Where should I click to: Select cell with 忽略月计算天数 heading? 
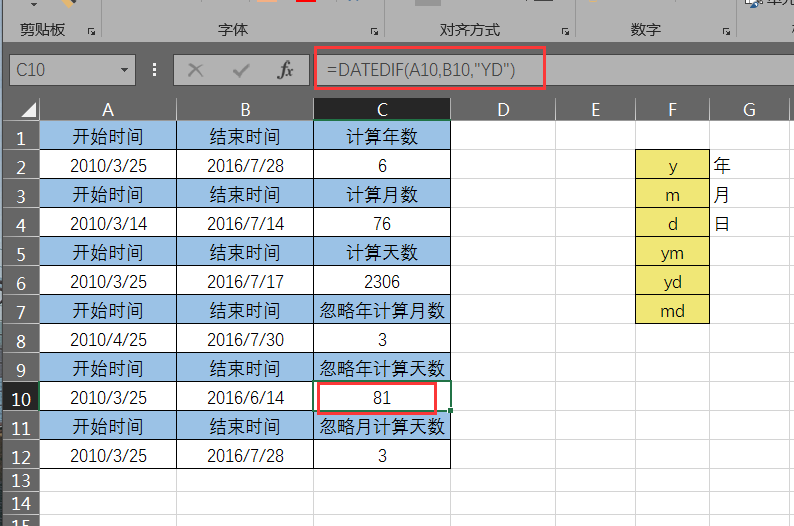coord(382,426)
